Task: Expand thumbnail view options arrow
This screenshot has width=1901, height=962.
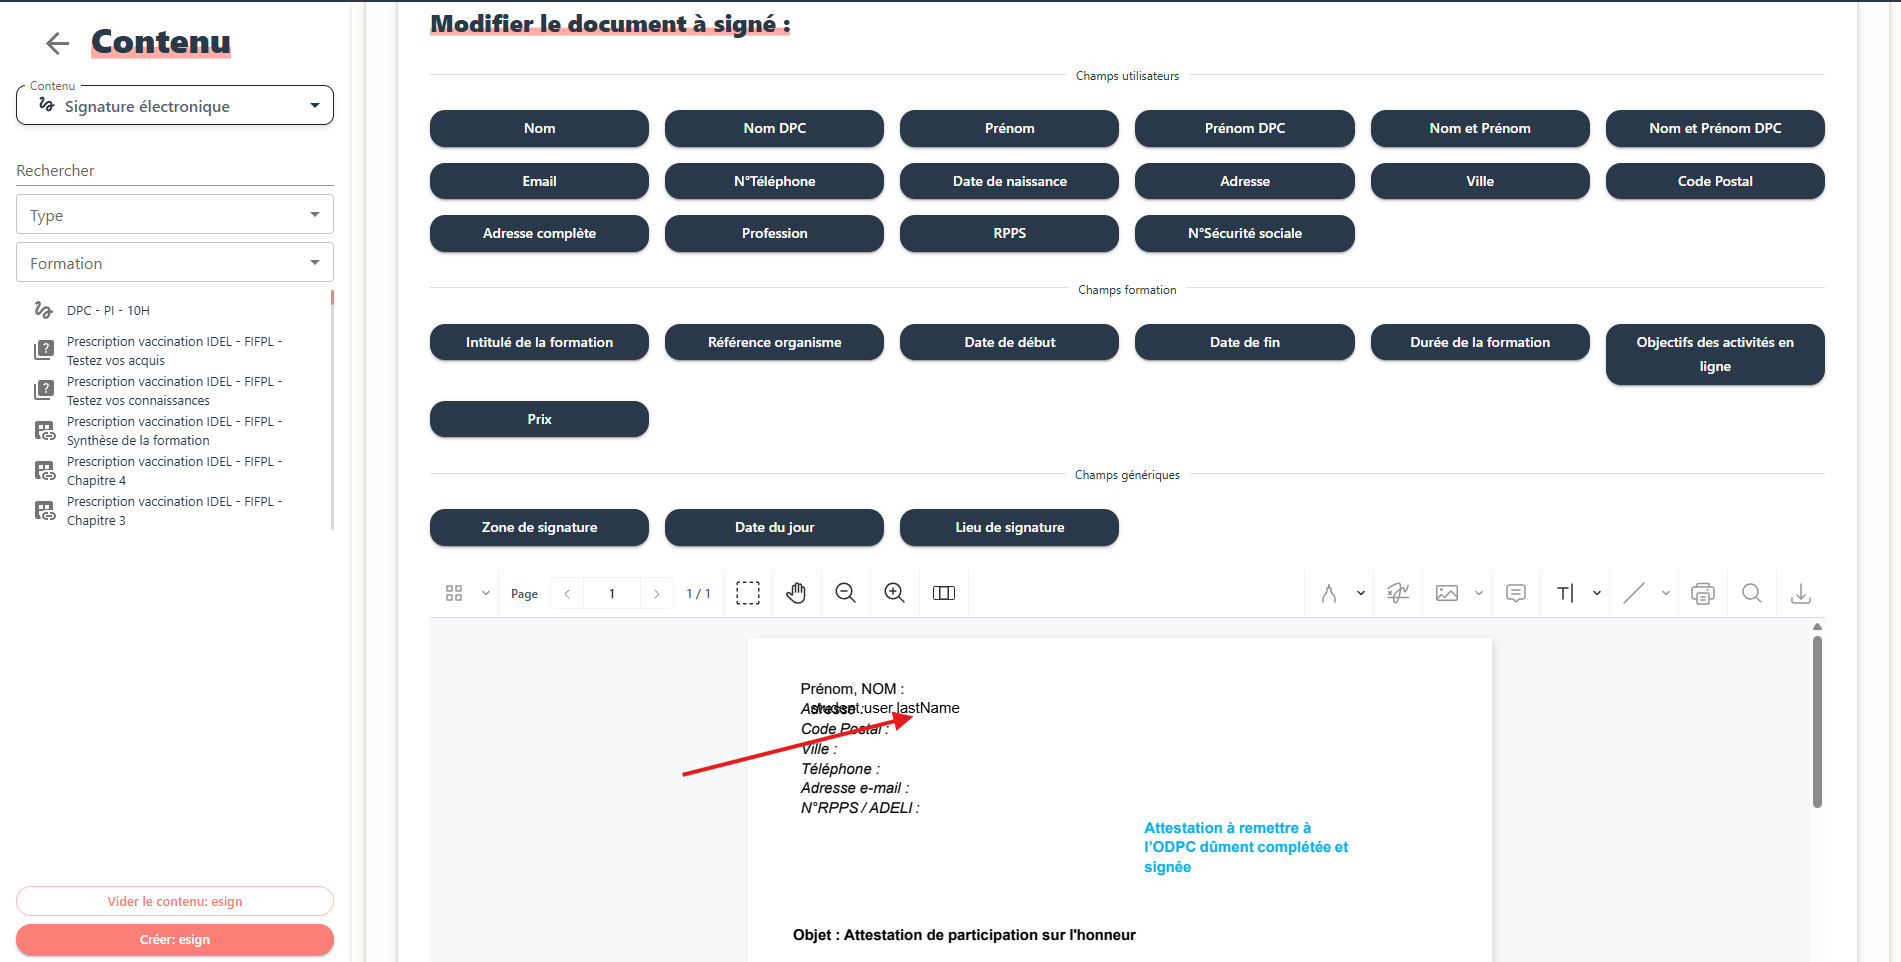Action: tap(486, 593)
